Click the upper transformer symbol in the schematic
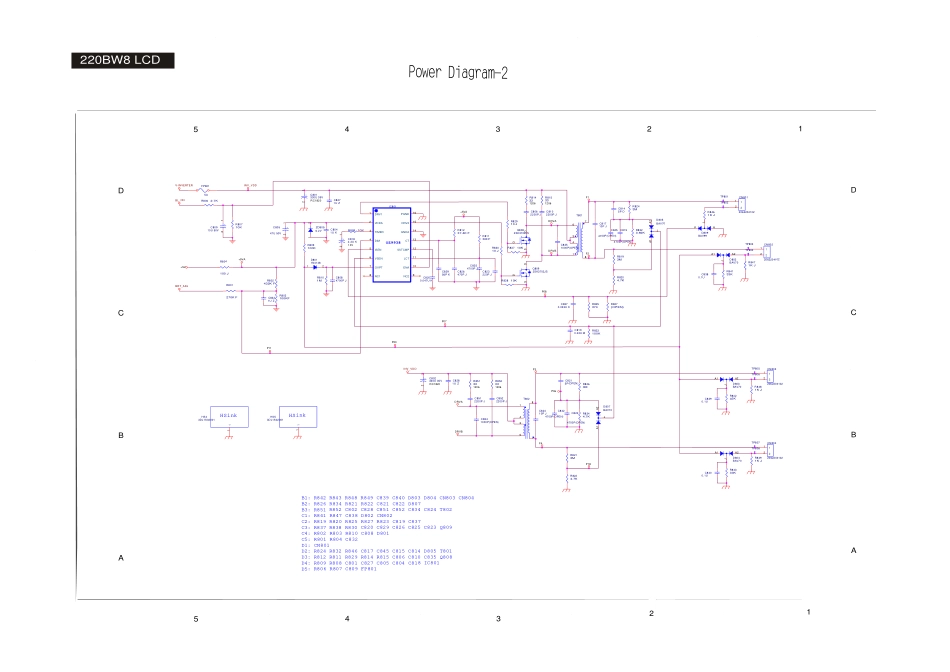This screenshot has height=672, width=950. coord(577,240)
